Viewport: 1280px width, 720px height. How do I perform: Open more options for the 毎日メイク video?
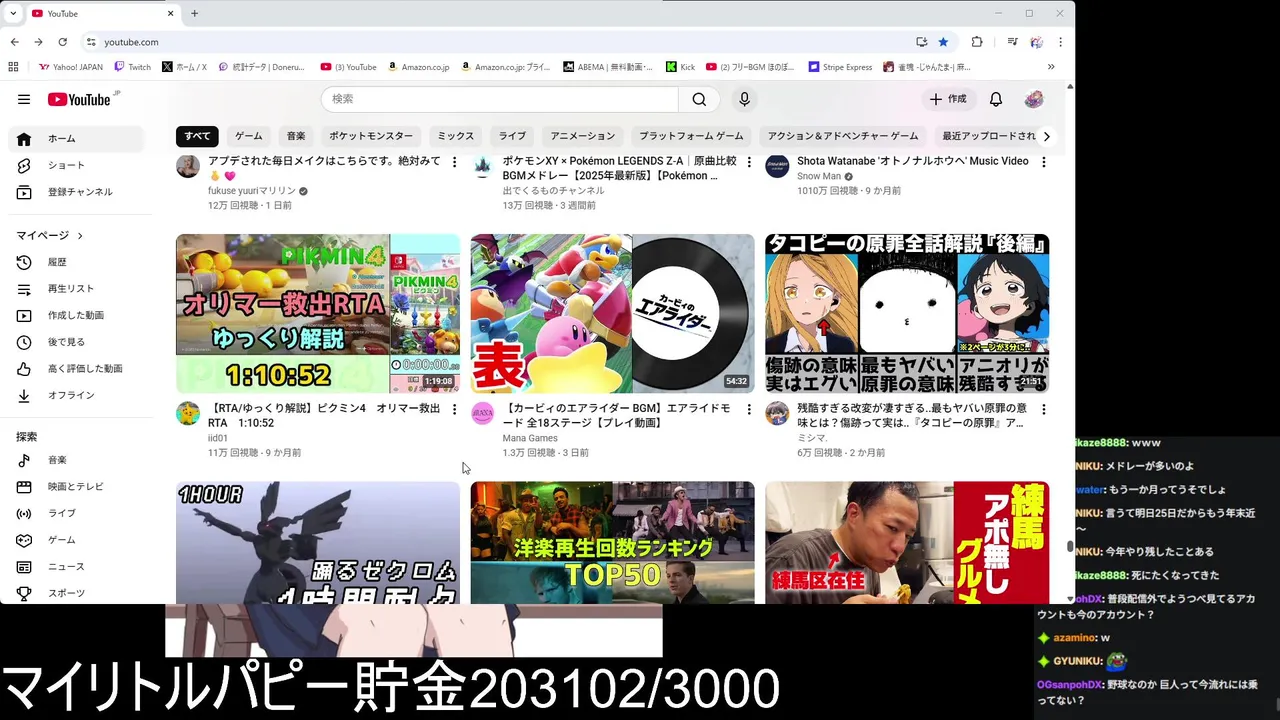click(x=454, y=162)
